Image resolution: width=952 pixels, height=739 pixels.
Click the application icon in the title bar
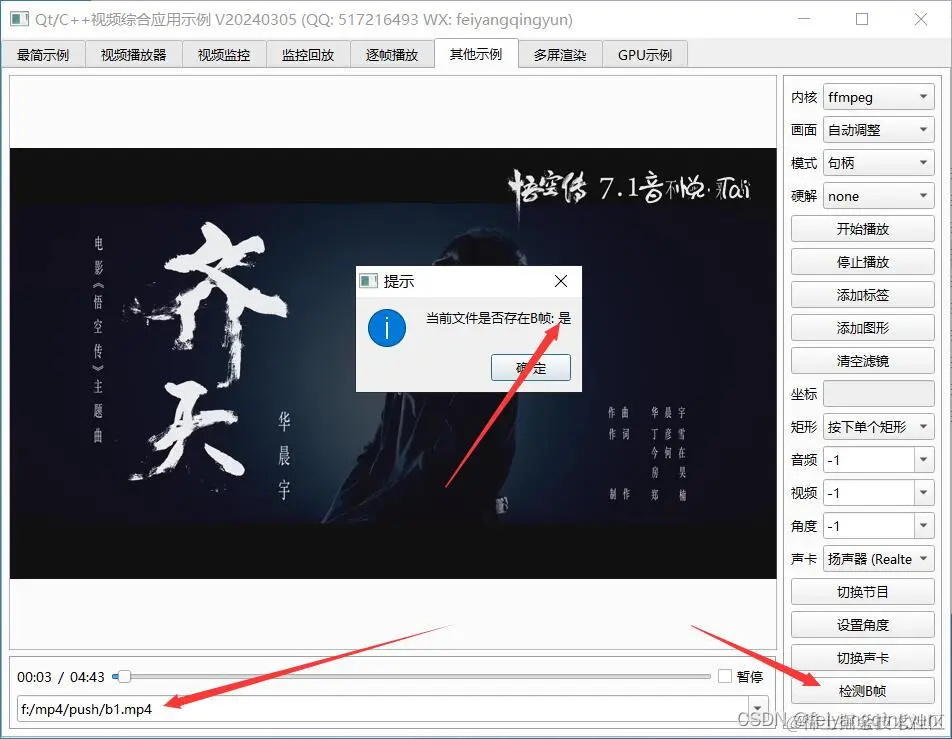20,19
